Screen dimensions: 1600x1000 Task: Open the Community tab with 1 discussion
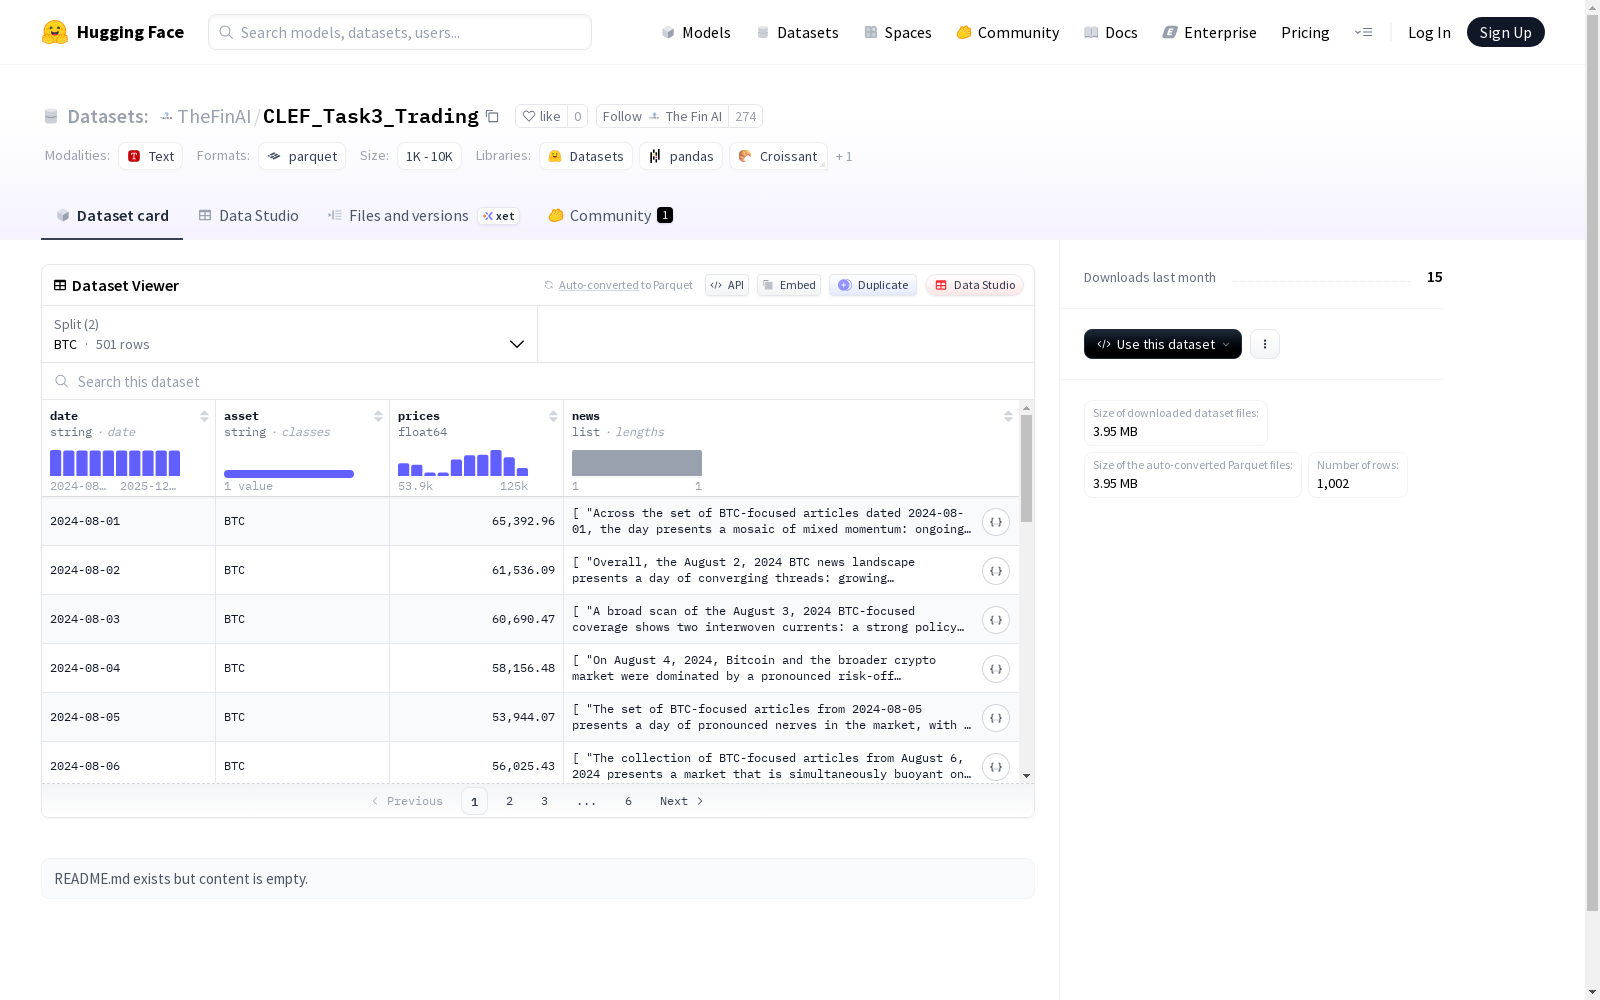[610, 216]
